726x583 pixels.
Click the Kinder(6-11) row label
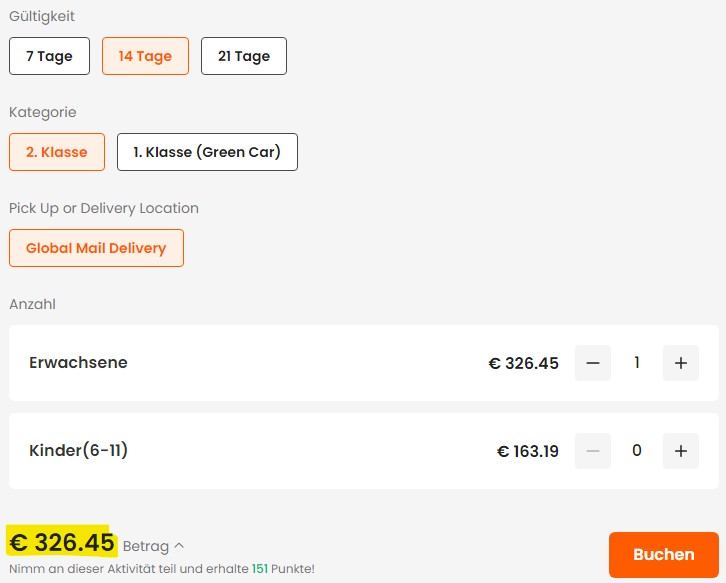click(78, 451)
